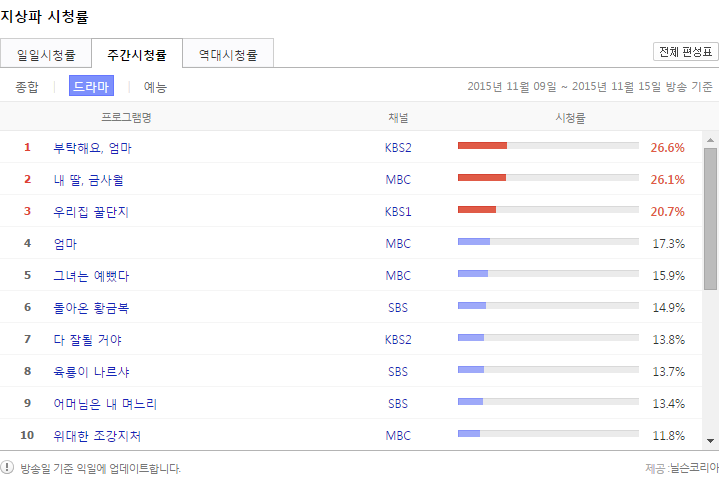Select the 주간시청률 tab
Screen dimensions: 725x483
coord(137,54)
